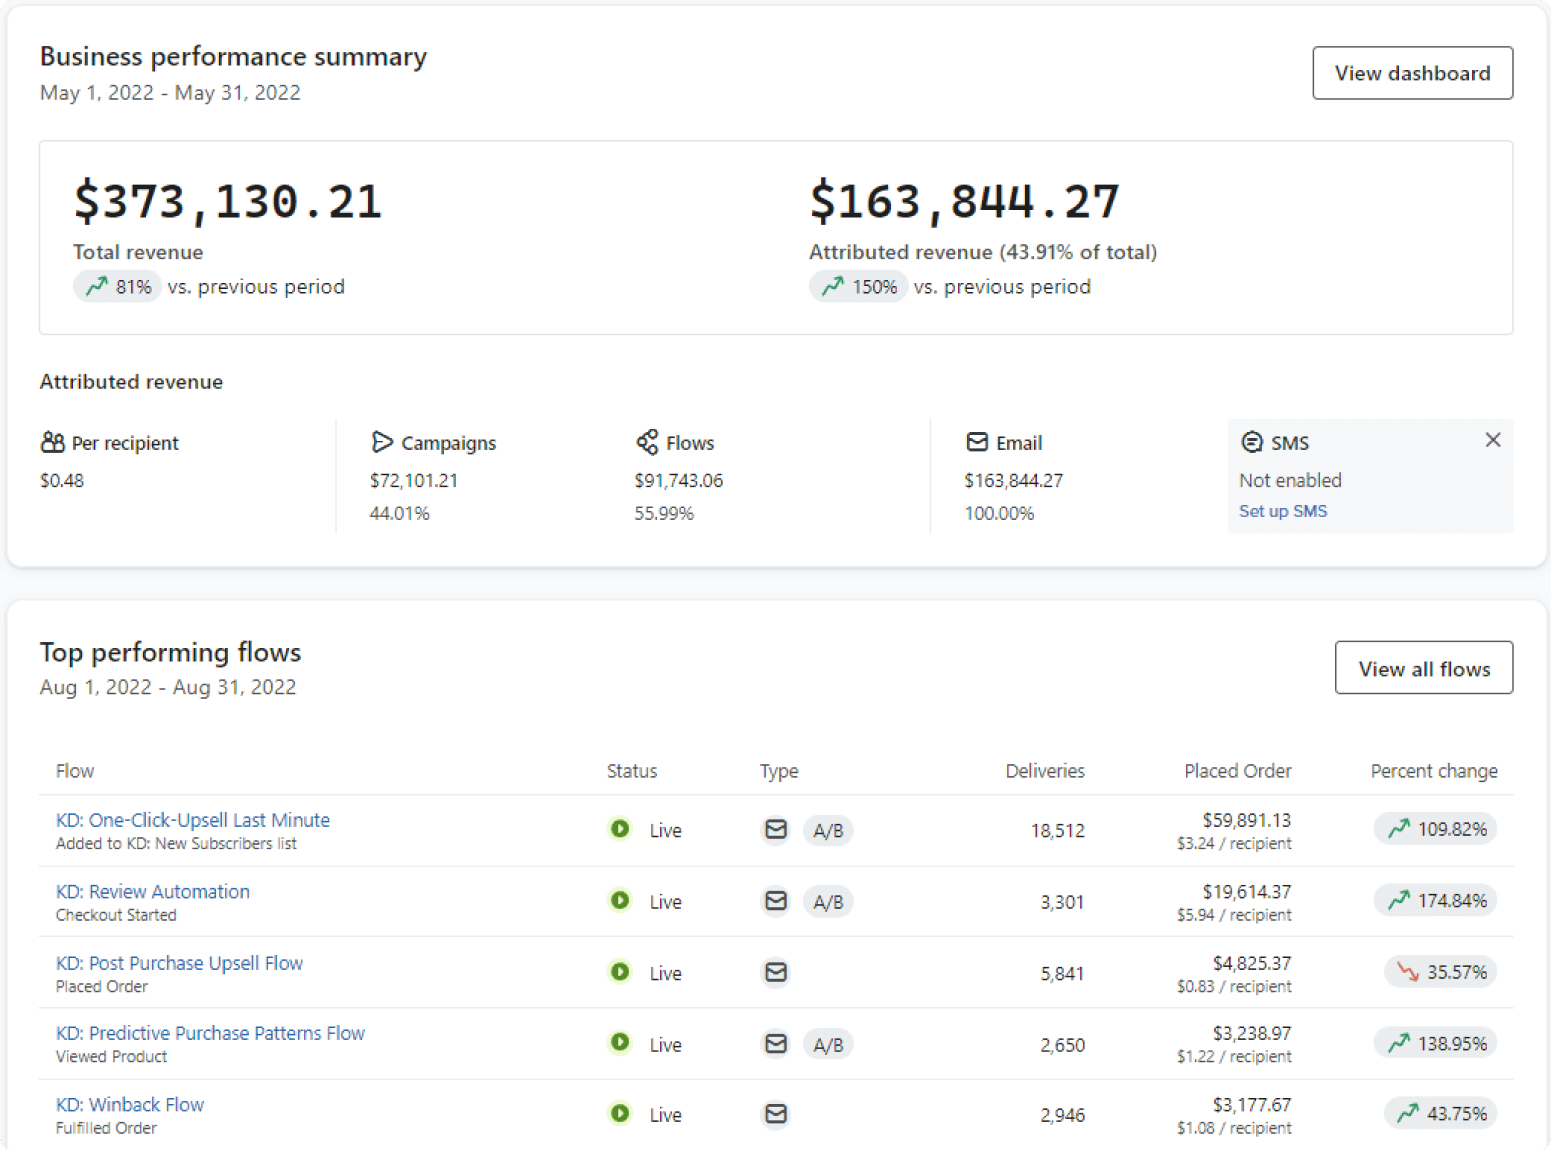The height and width of the screenshot is (1151, 1551).
Task: Click the Aug 1, 2022 - Aug 31, 2022 date range
Action: click(168, 688)
